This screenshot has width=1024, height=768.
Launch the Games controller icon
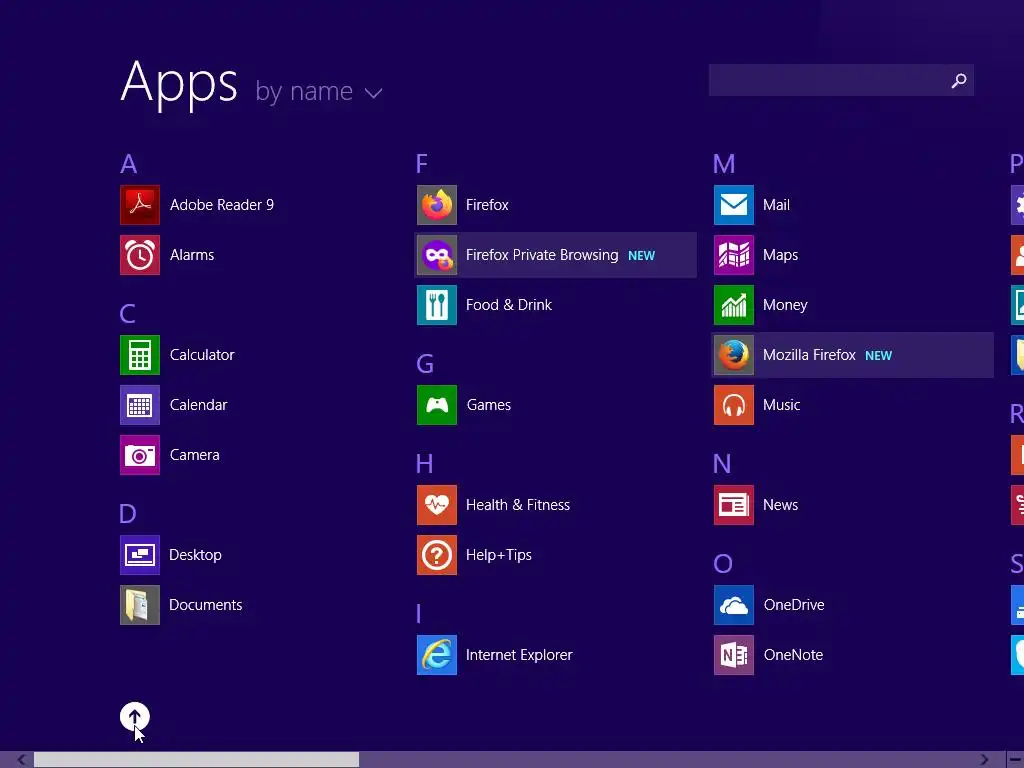[x=437, y=405]
